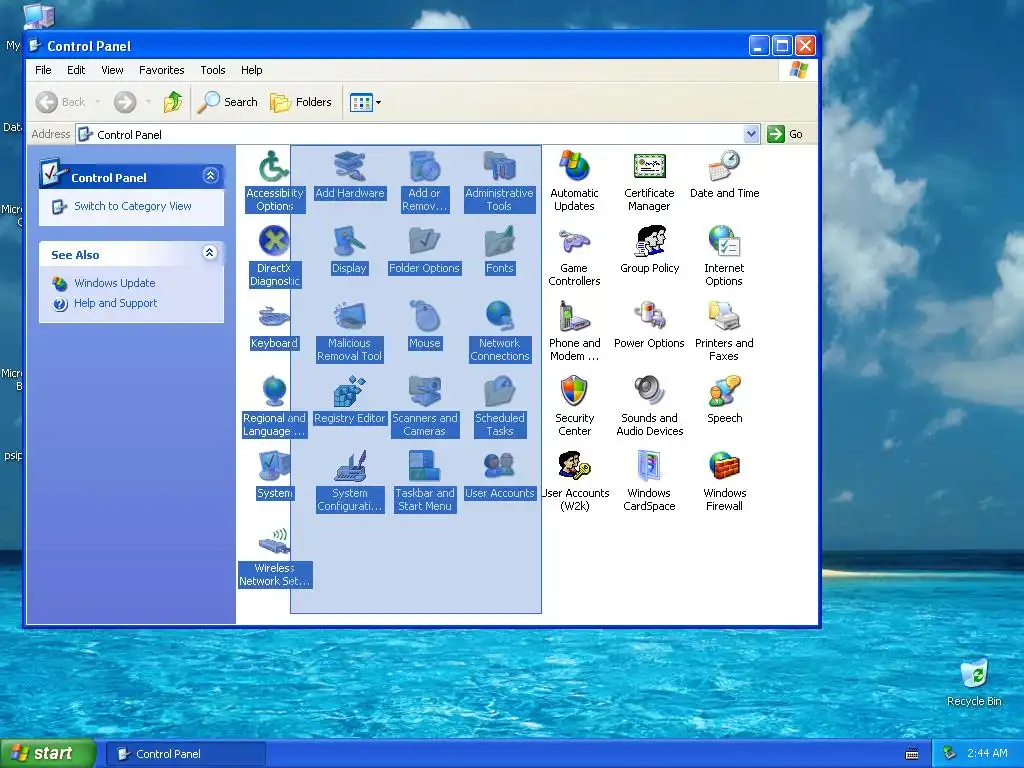The height and width of the screenshot is (768, 1024).
Task: Open the Add Hardware applet
Action: point(349,167)
